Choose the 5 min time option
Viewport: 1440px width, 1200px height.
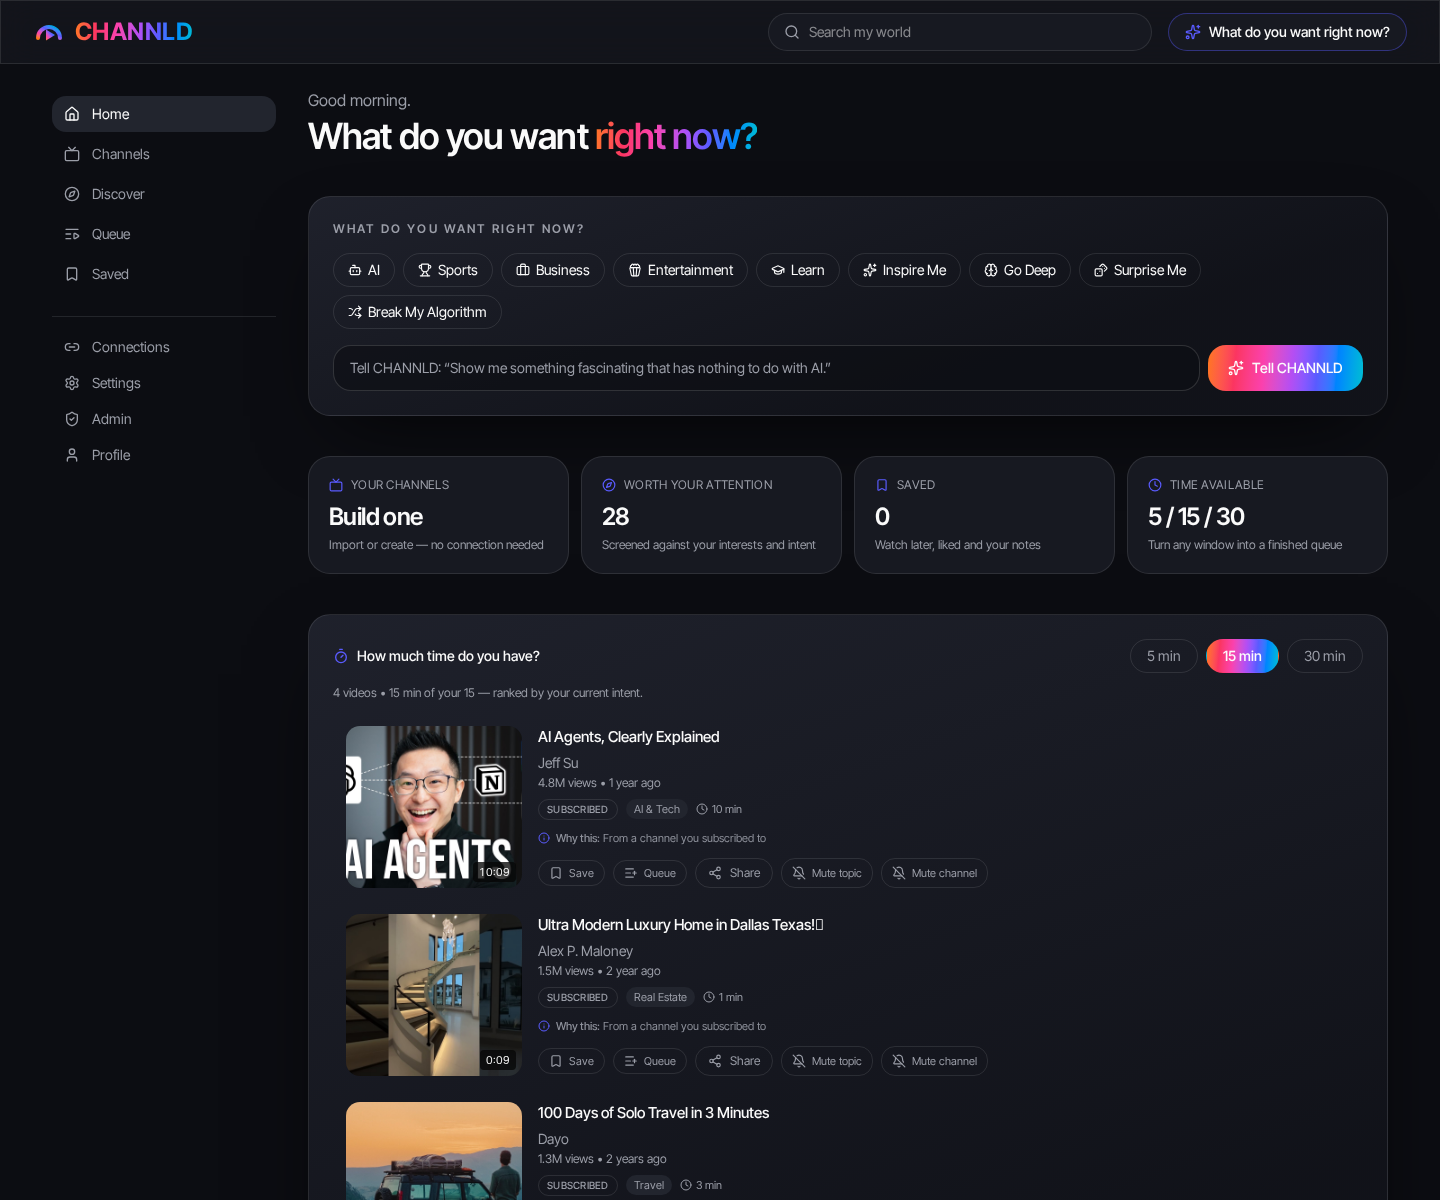click(1164, 656)
